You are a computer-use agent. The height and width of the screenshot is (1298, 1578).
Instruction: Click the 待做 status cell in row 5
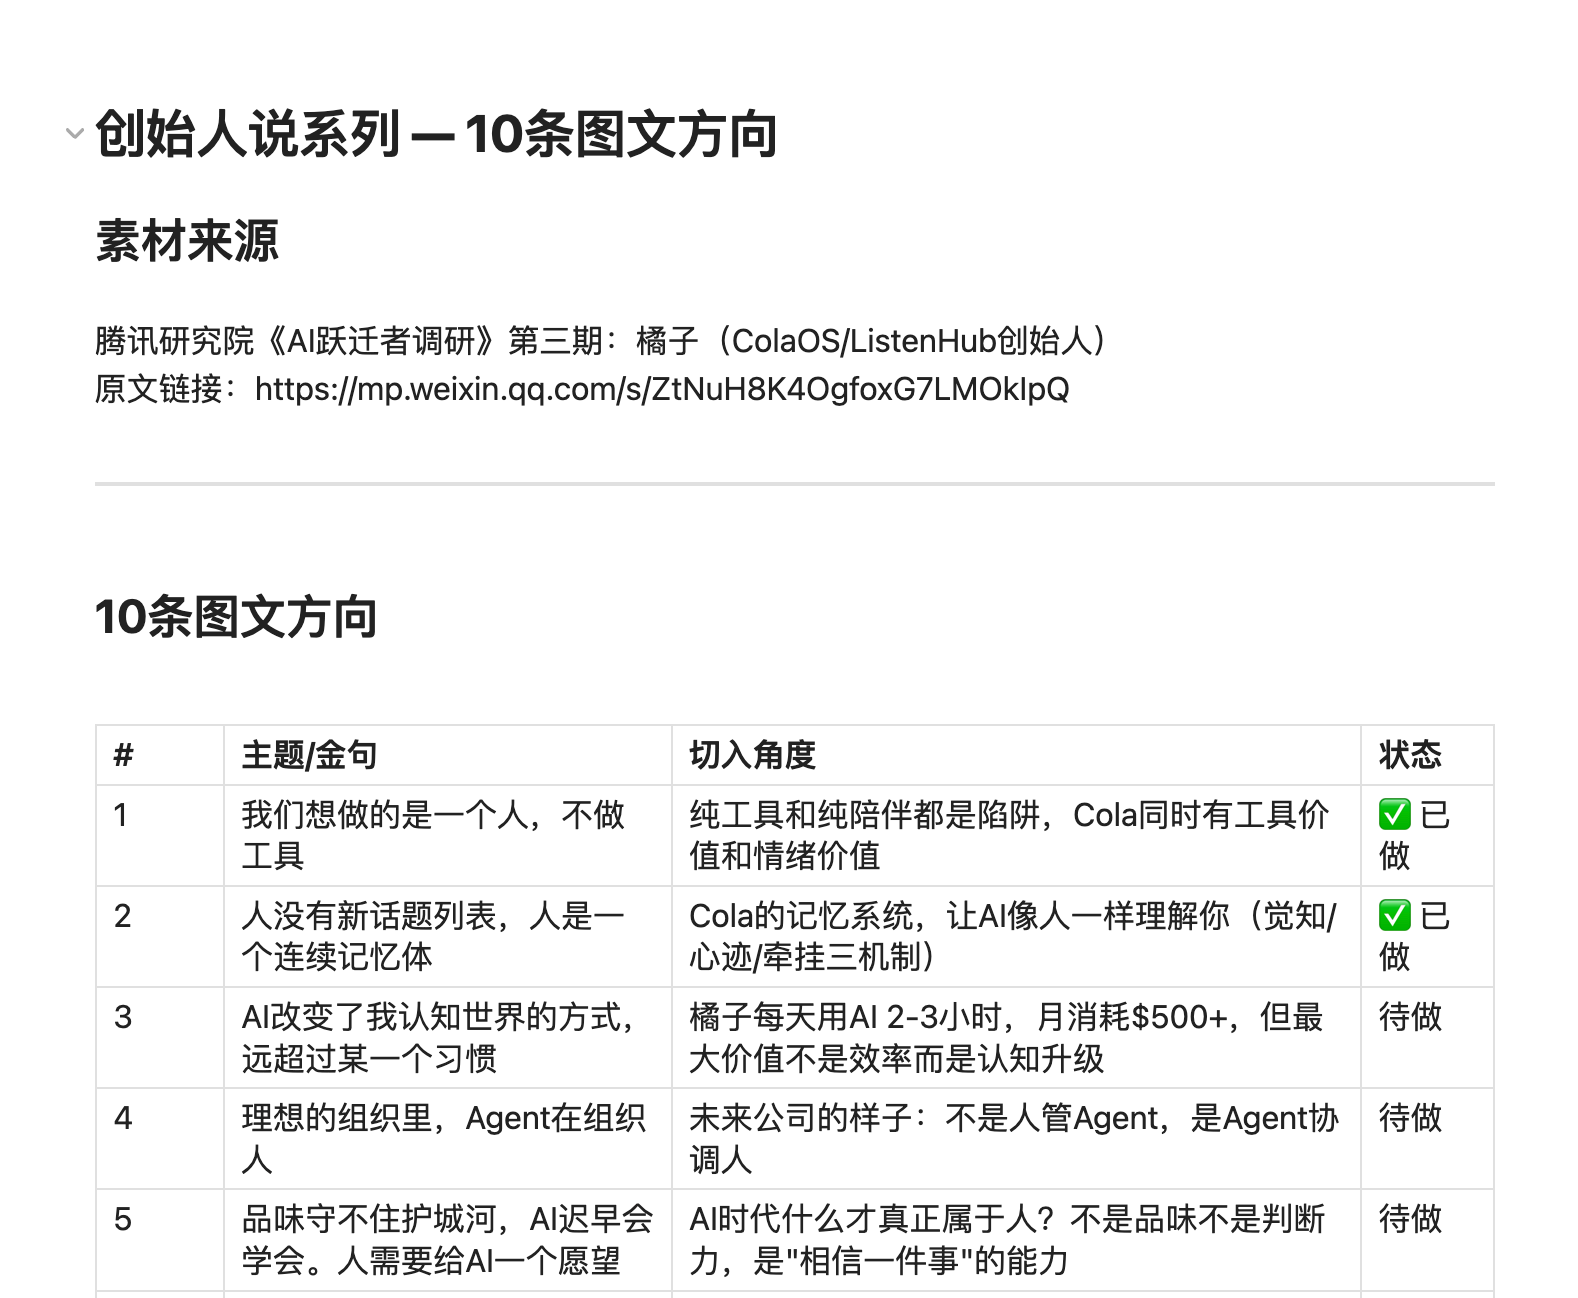click(1427, 1239)
